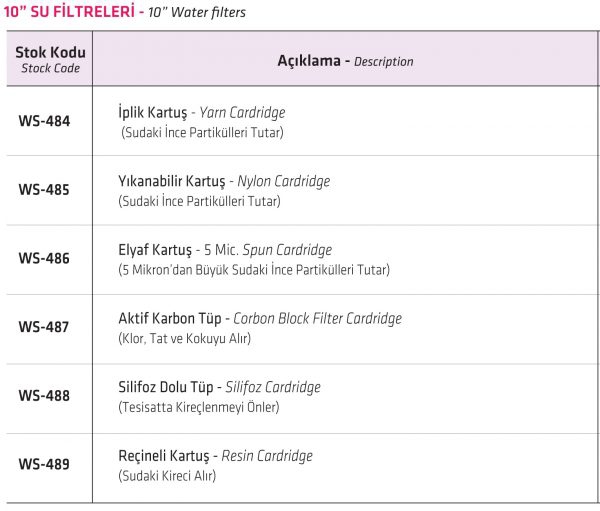The height and width of the screenshot is (511, 600).
Task: Click the Reçineli Kartuş Resin Cardridge text
Action: coord(215,456)
